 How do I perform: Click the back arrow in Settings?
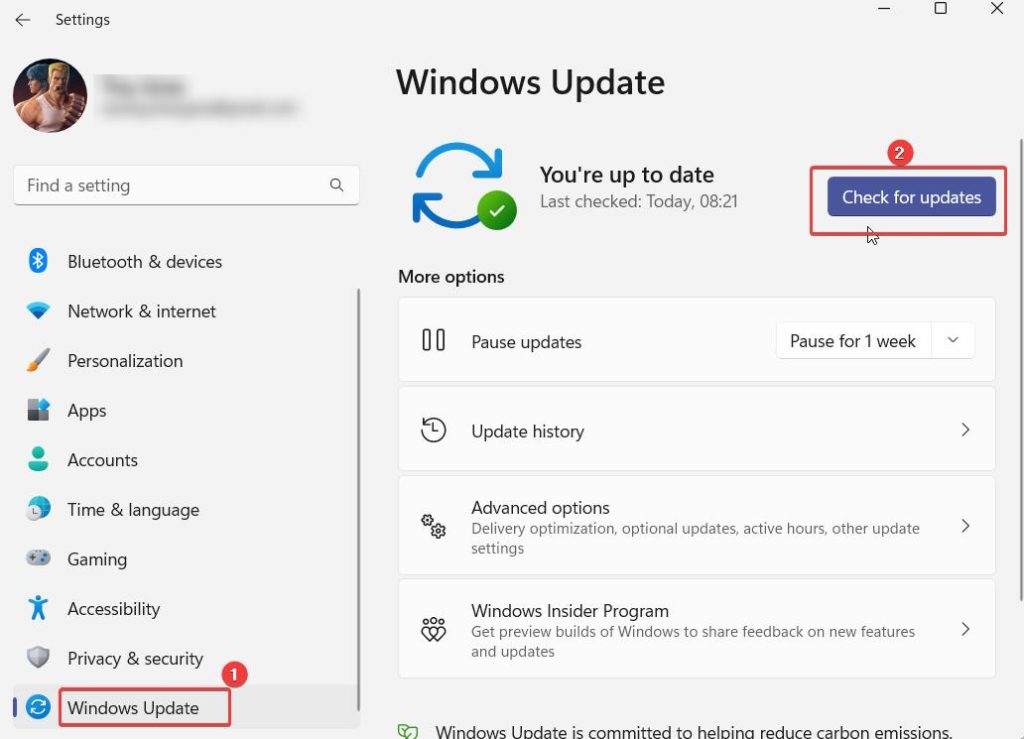22,20
